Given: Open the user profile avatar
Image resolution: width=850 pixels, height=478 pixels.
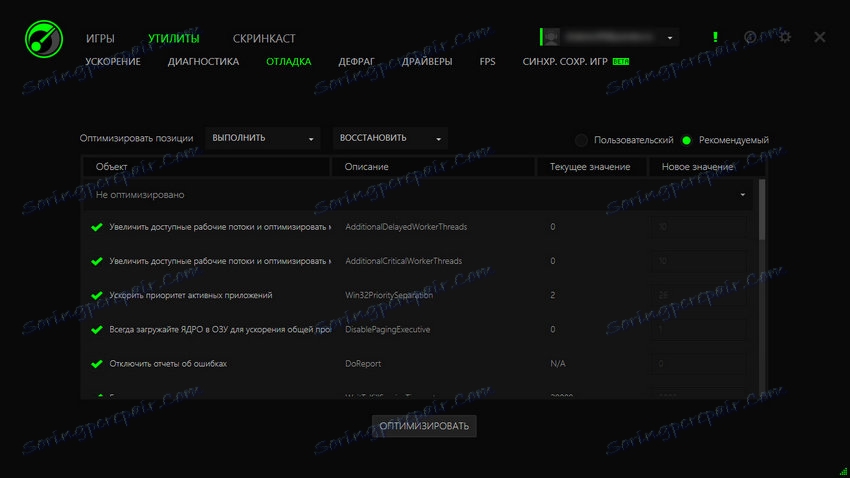Looking at the screenshot, I should pyautogui.click(x=551, y=37).
